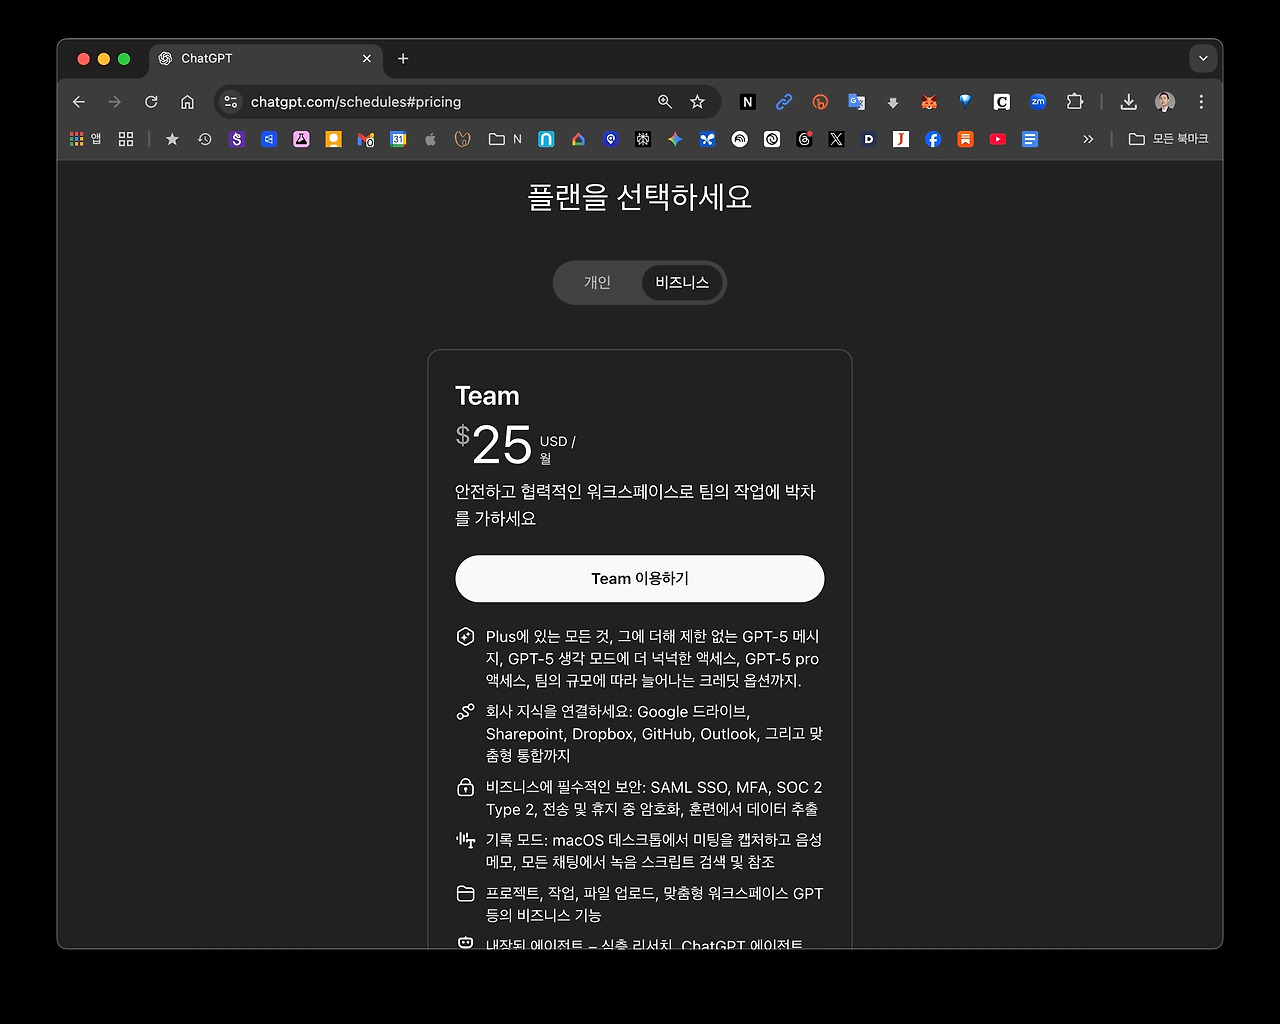Open the Google Translate extension
Image resolution: width=1280 pixels, height=1024 pixels.
[857, 102]
